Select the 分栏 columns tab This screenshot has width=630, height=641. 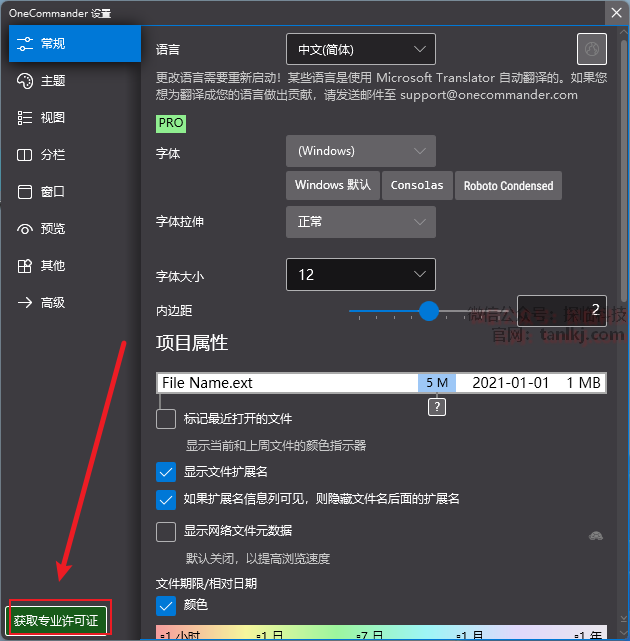75,155
